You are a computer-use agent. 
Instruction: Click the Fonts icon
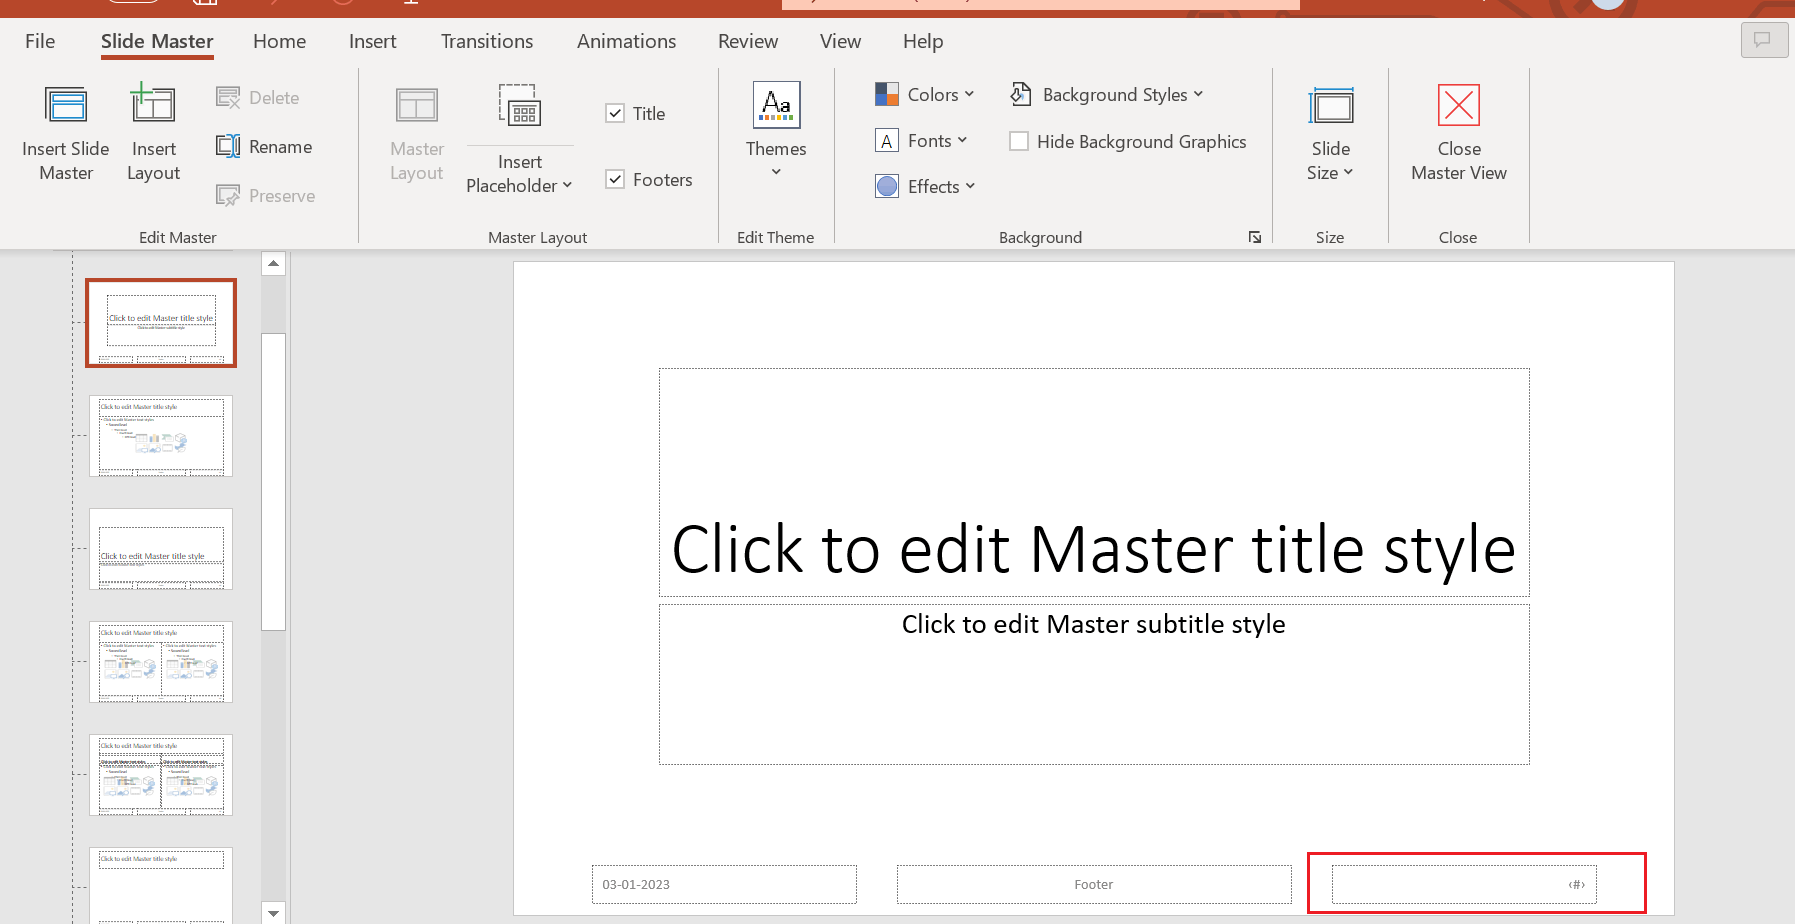pyautogui.click(x=887, y=141)
